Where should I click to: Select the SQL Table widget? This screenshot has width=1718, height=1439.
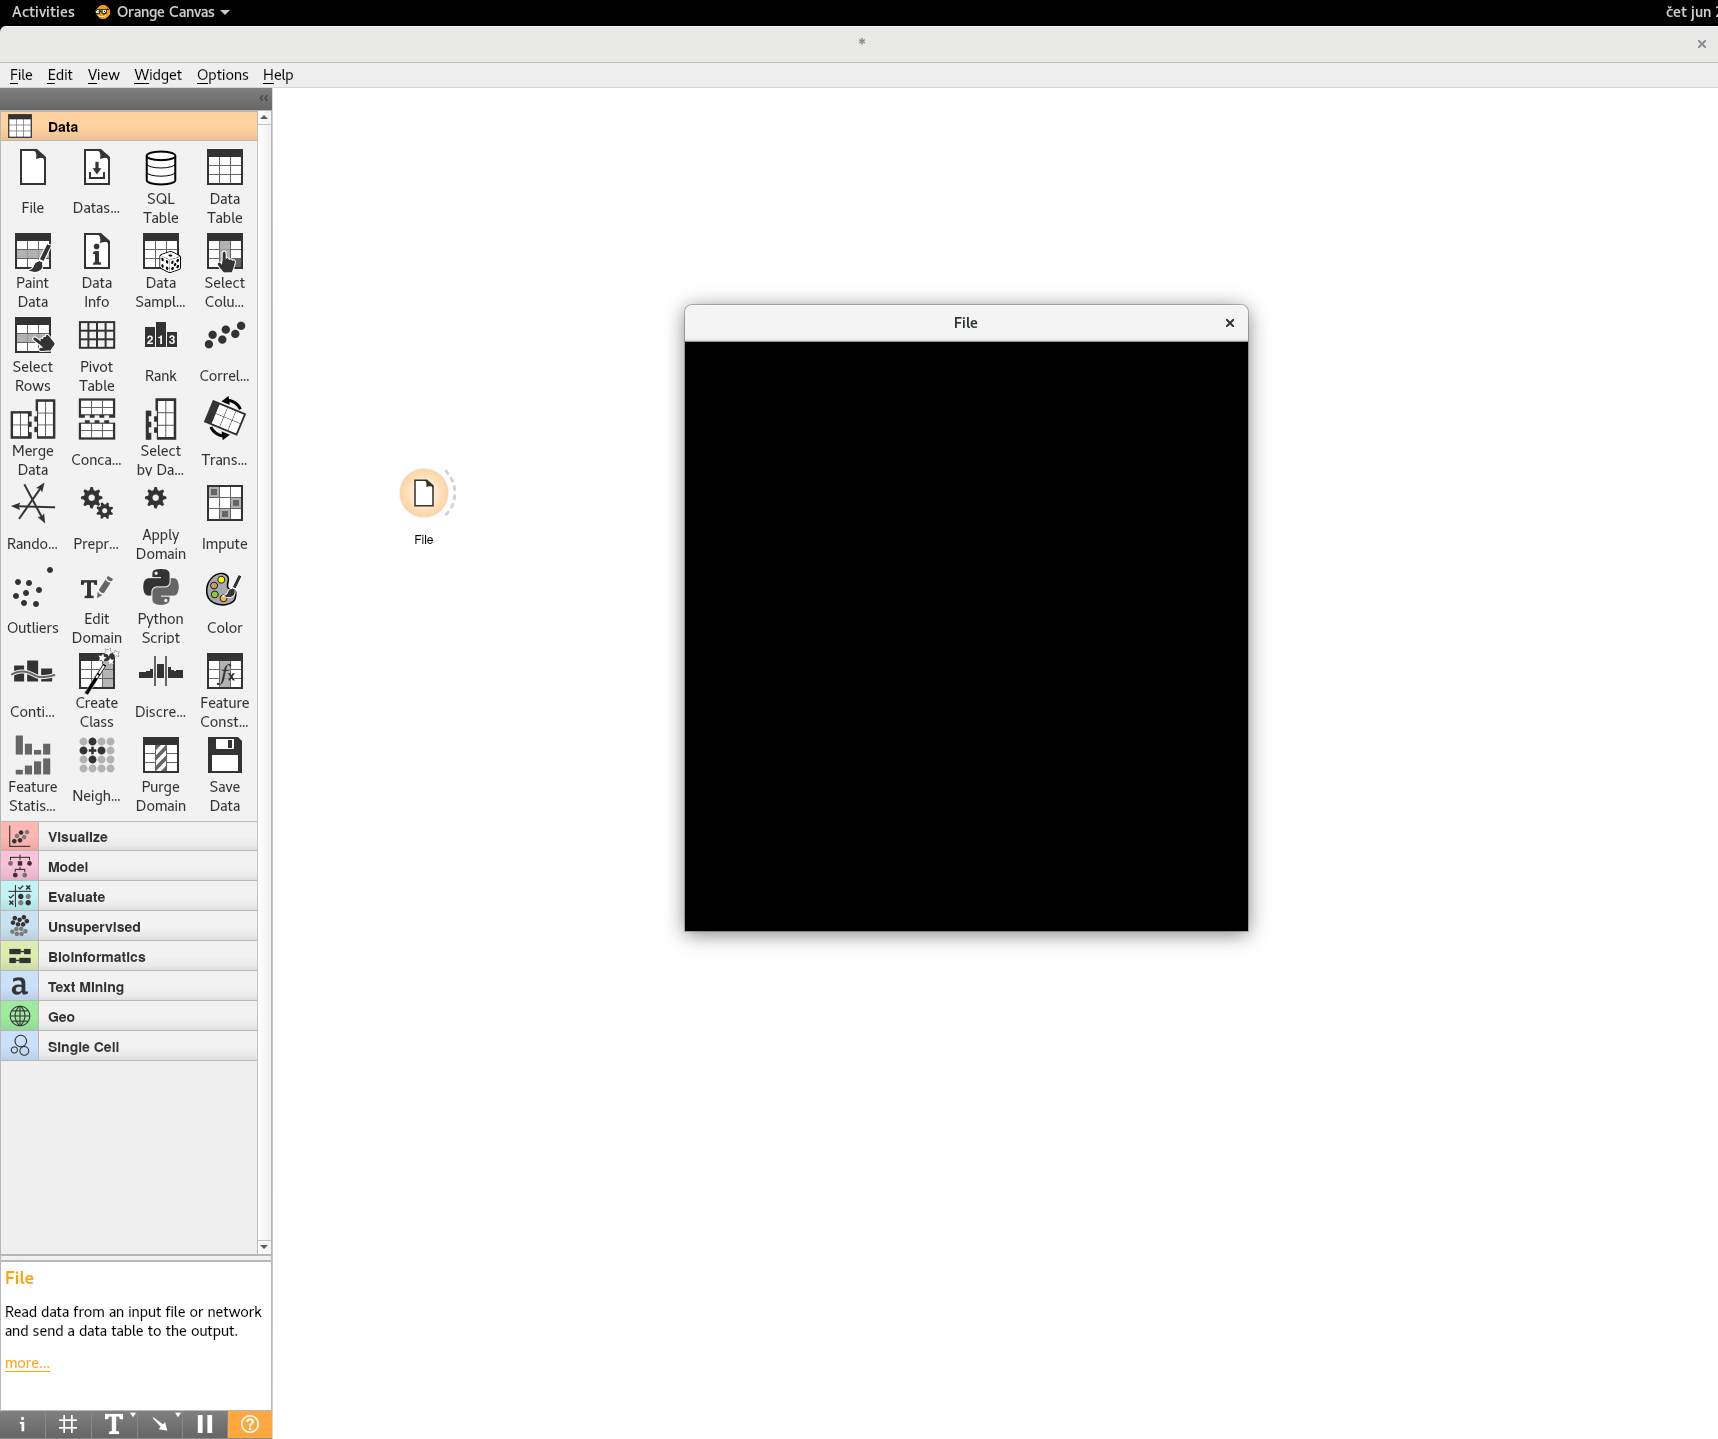pyautogui.click(x=161, y=187)
